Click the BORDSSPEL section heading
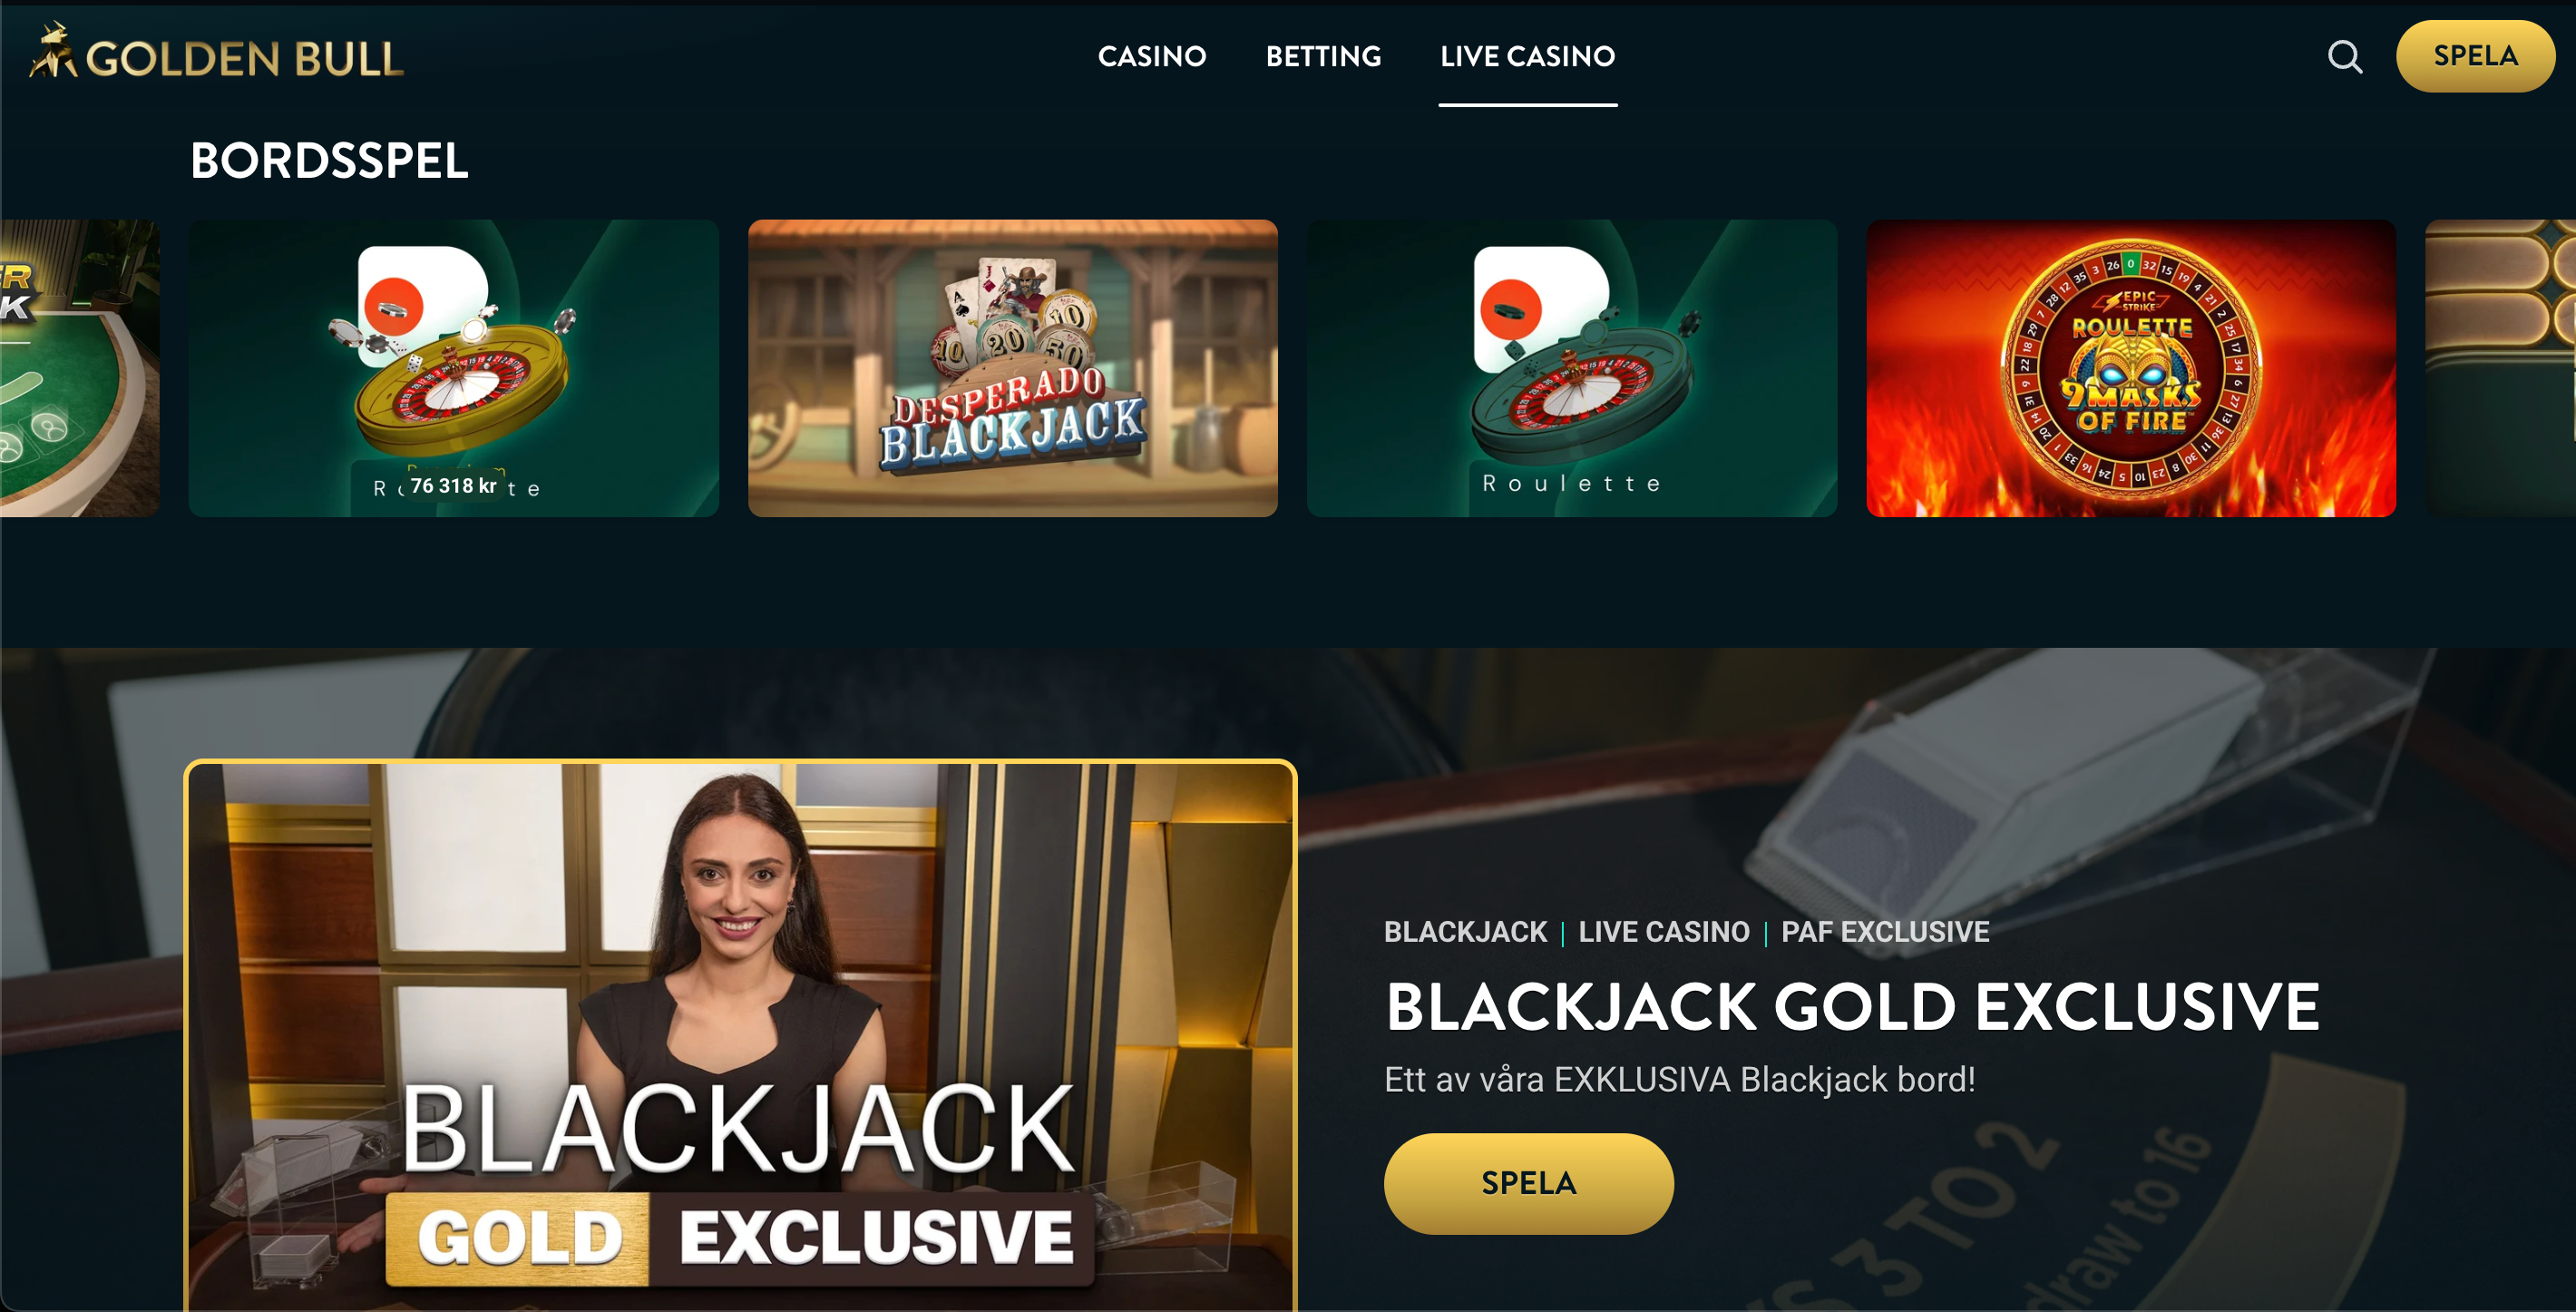 (329, 160)
